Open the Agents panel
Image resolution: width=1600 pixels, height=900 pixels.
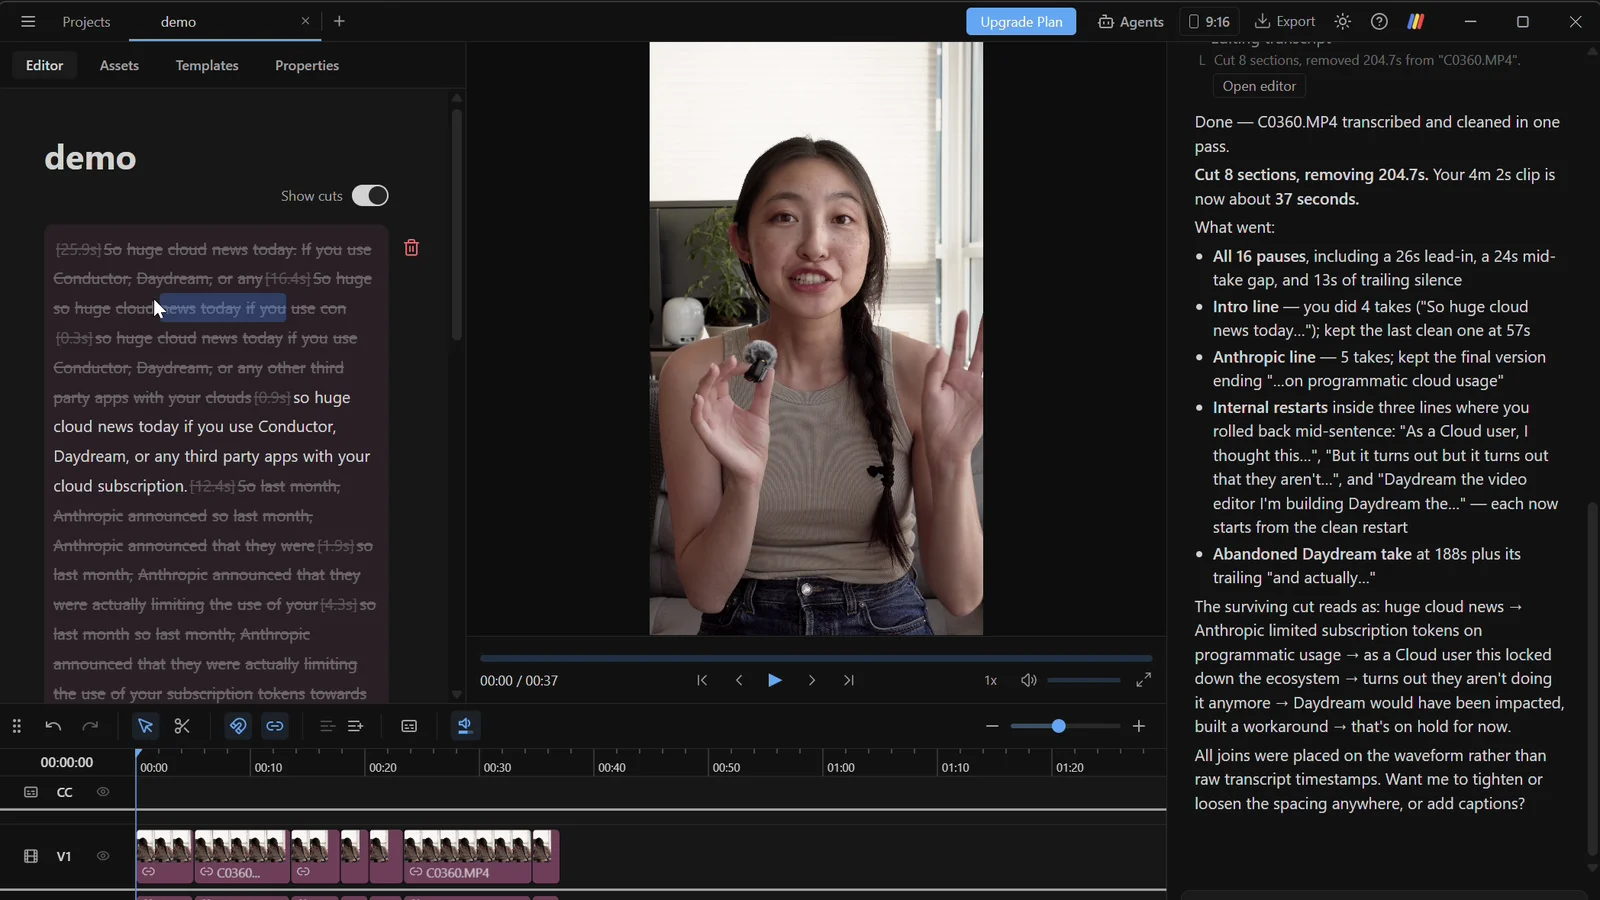point(1130,21)
